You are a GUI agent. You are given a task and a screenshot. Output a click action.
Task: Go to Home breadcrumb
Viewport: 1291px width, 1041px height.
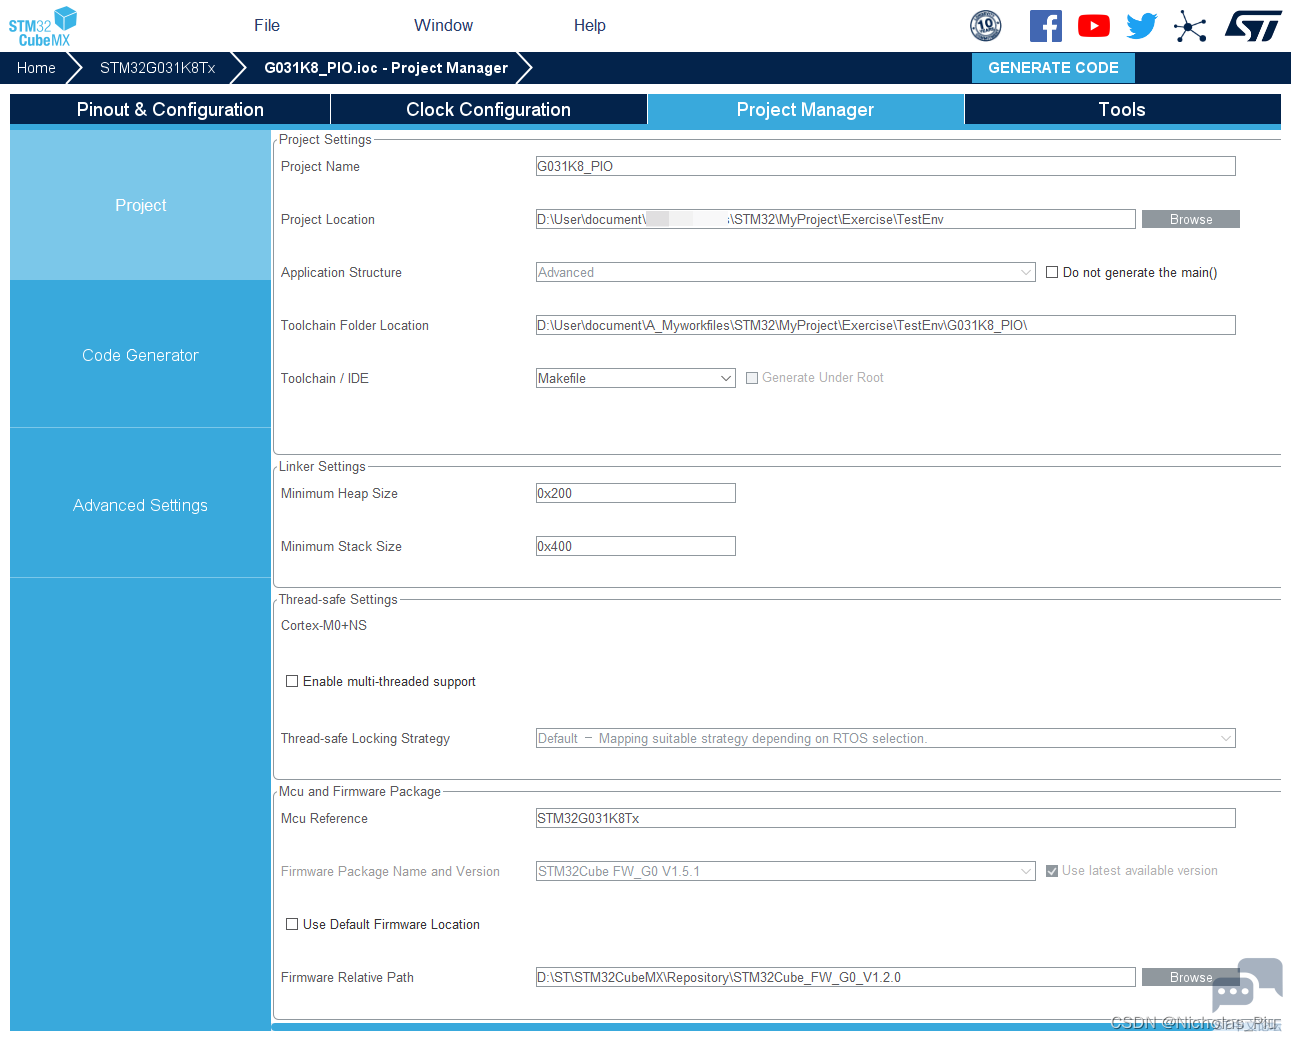36,67
